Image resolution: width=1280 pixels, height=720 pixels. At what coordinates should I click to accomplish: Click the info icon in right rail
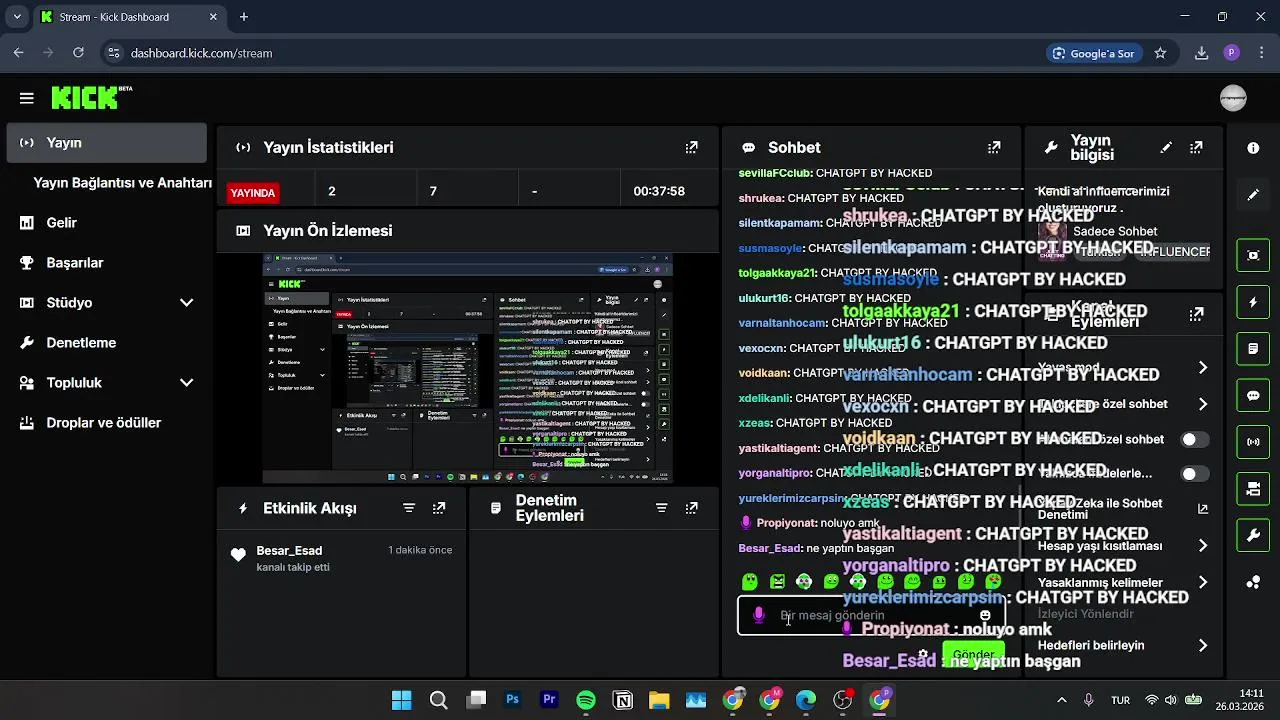point(1253,147)
